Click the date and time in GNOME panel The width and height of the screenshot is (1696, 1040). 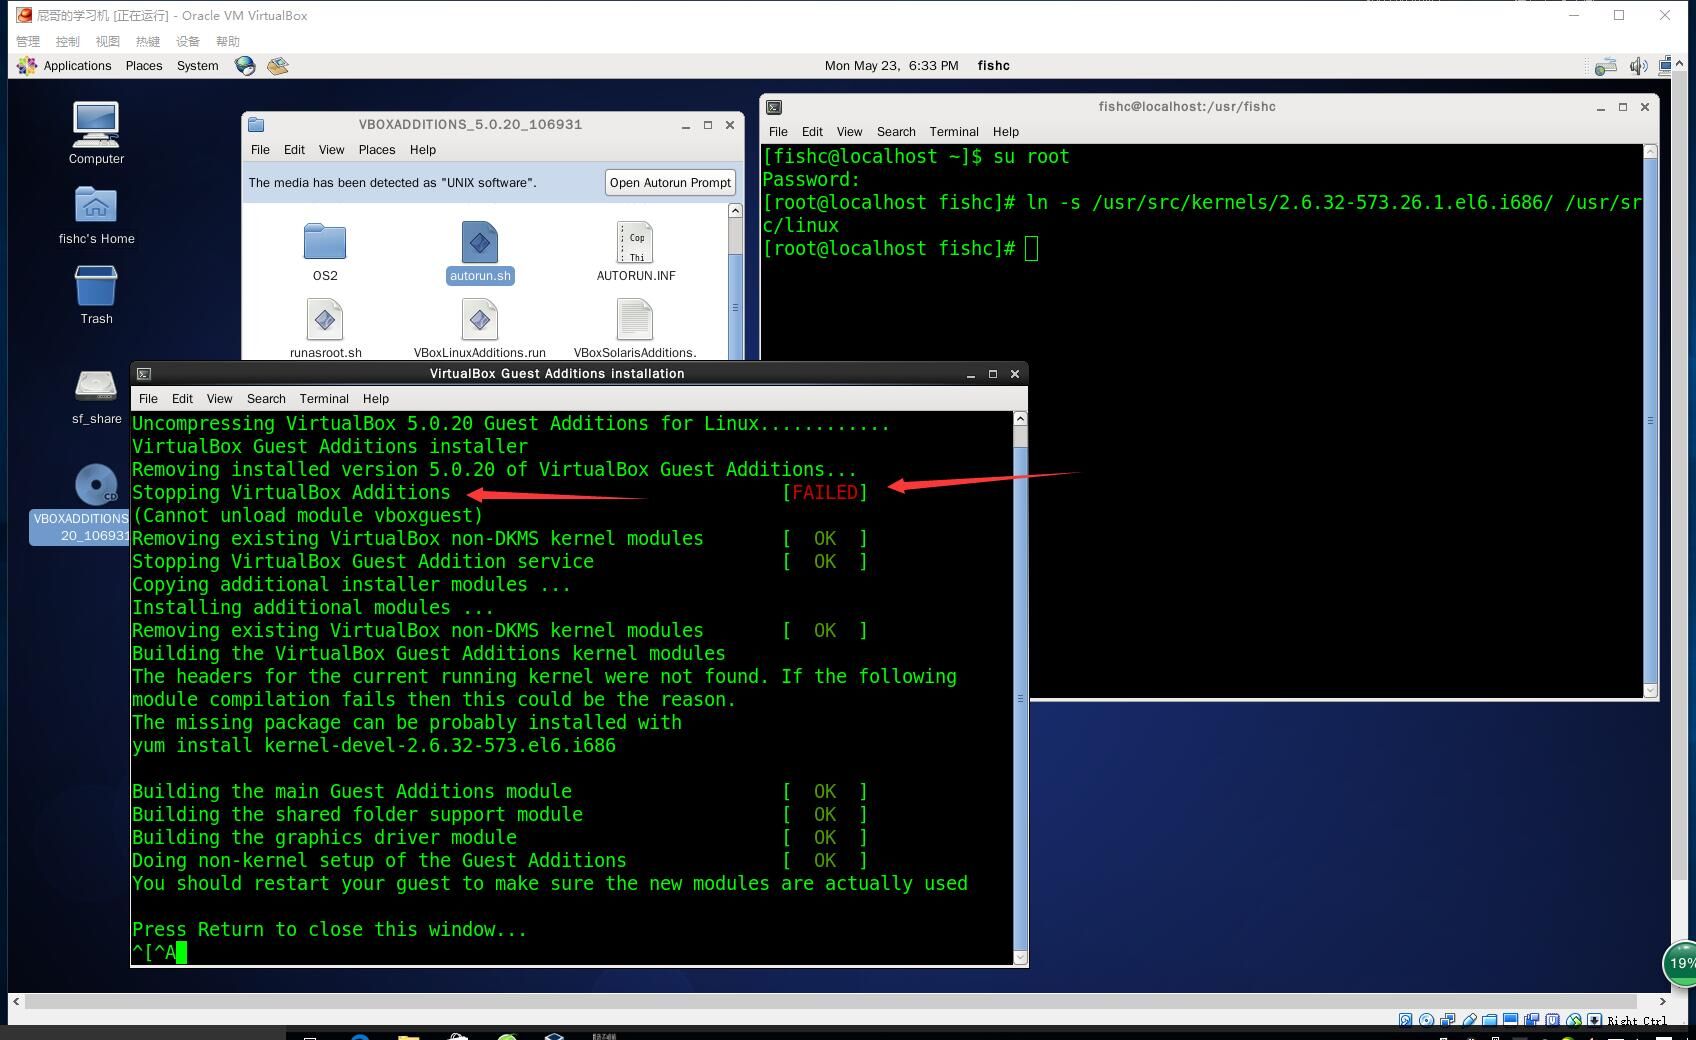[x=891, y=66]
